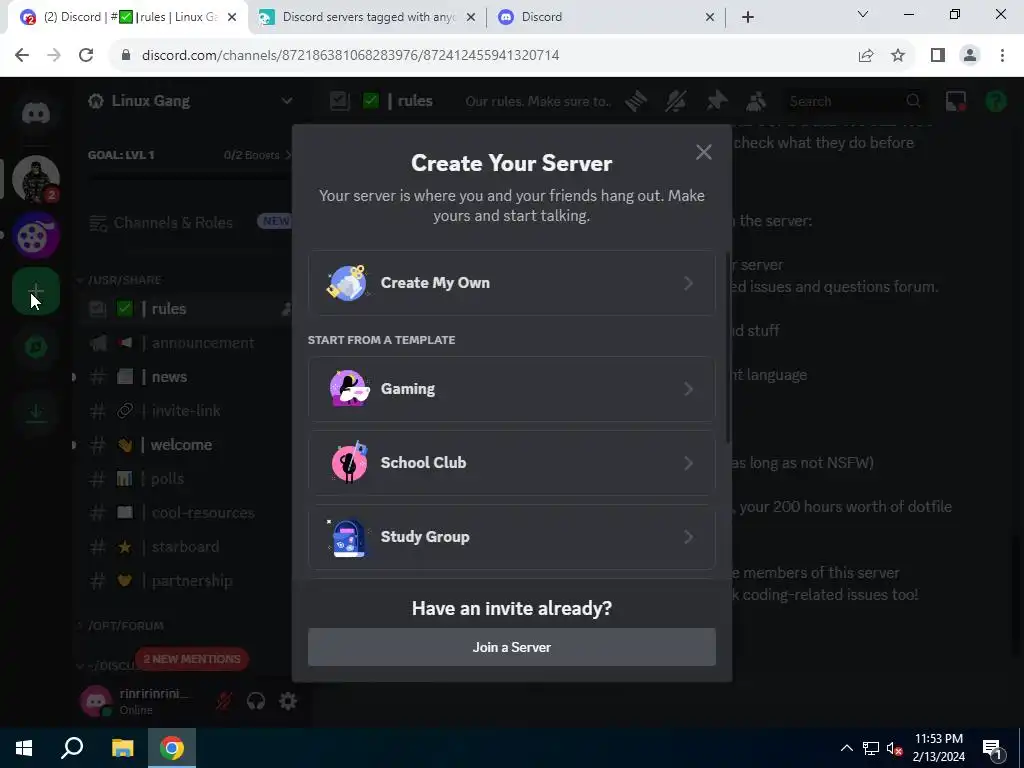
Task: Open User Settings gear icon
Action: (288, 701)
